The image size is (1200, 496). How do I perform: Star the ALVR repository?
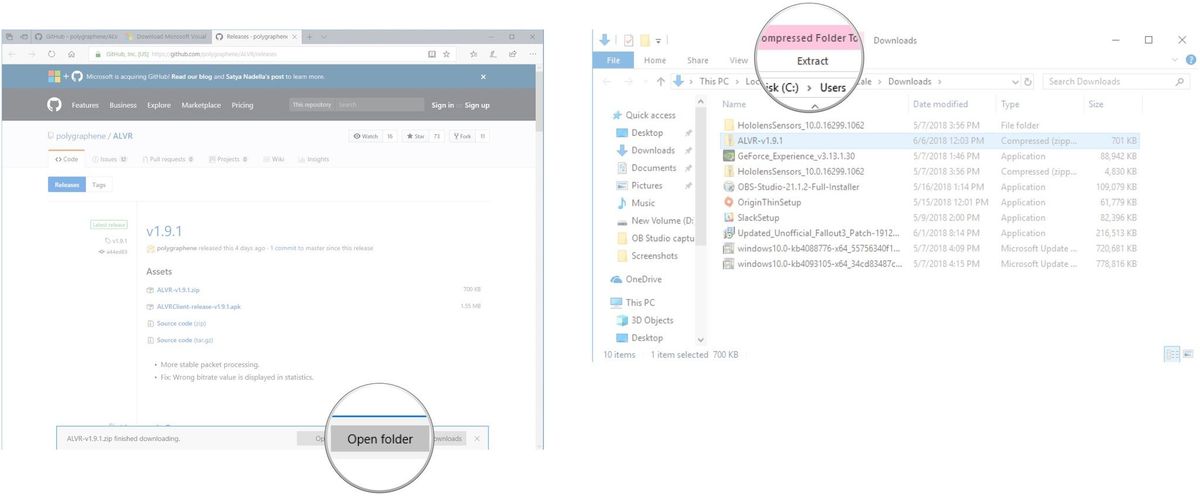click(414, 136)
